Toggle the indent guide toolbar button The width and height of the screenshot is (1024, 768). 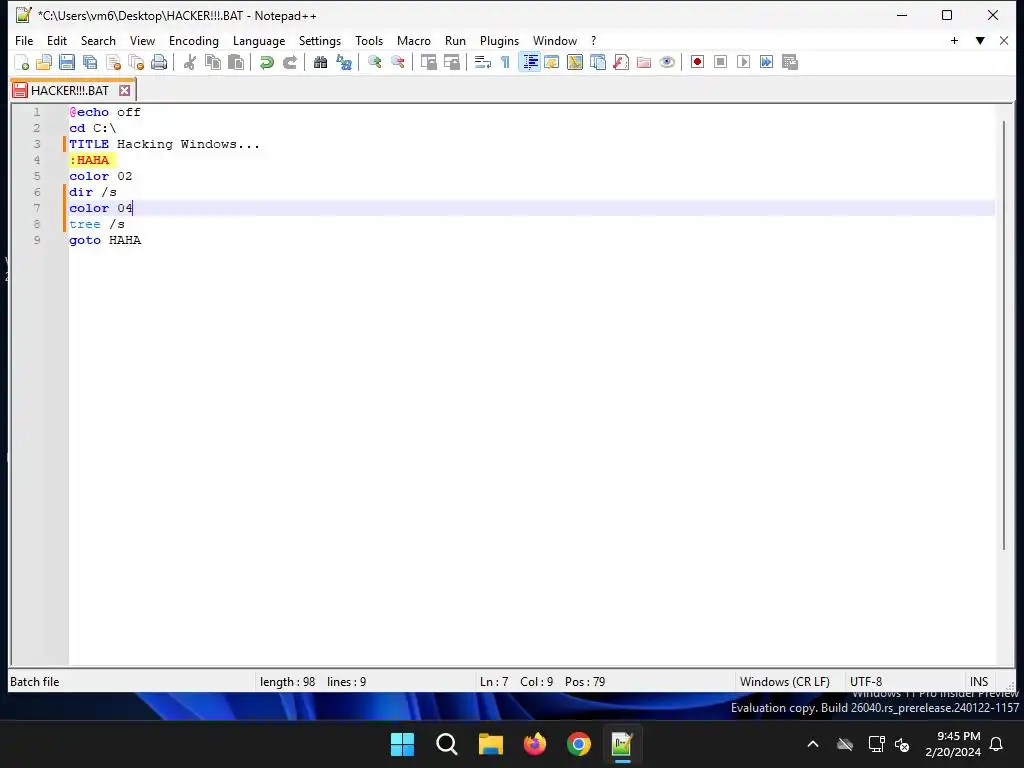click(x=529, y=62)
